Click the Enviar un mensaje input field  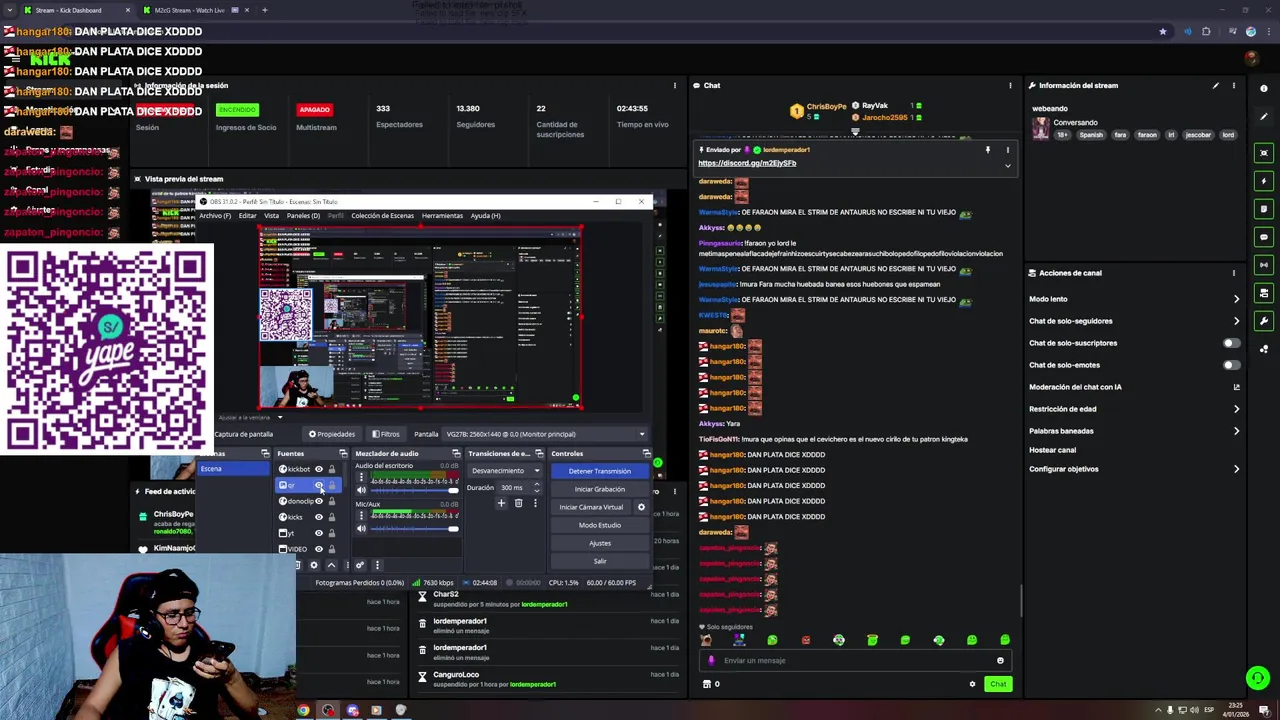coord(855,660)
